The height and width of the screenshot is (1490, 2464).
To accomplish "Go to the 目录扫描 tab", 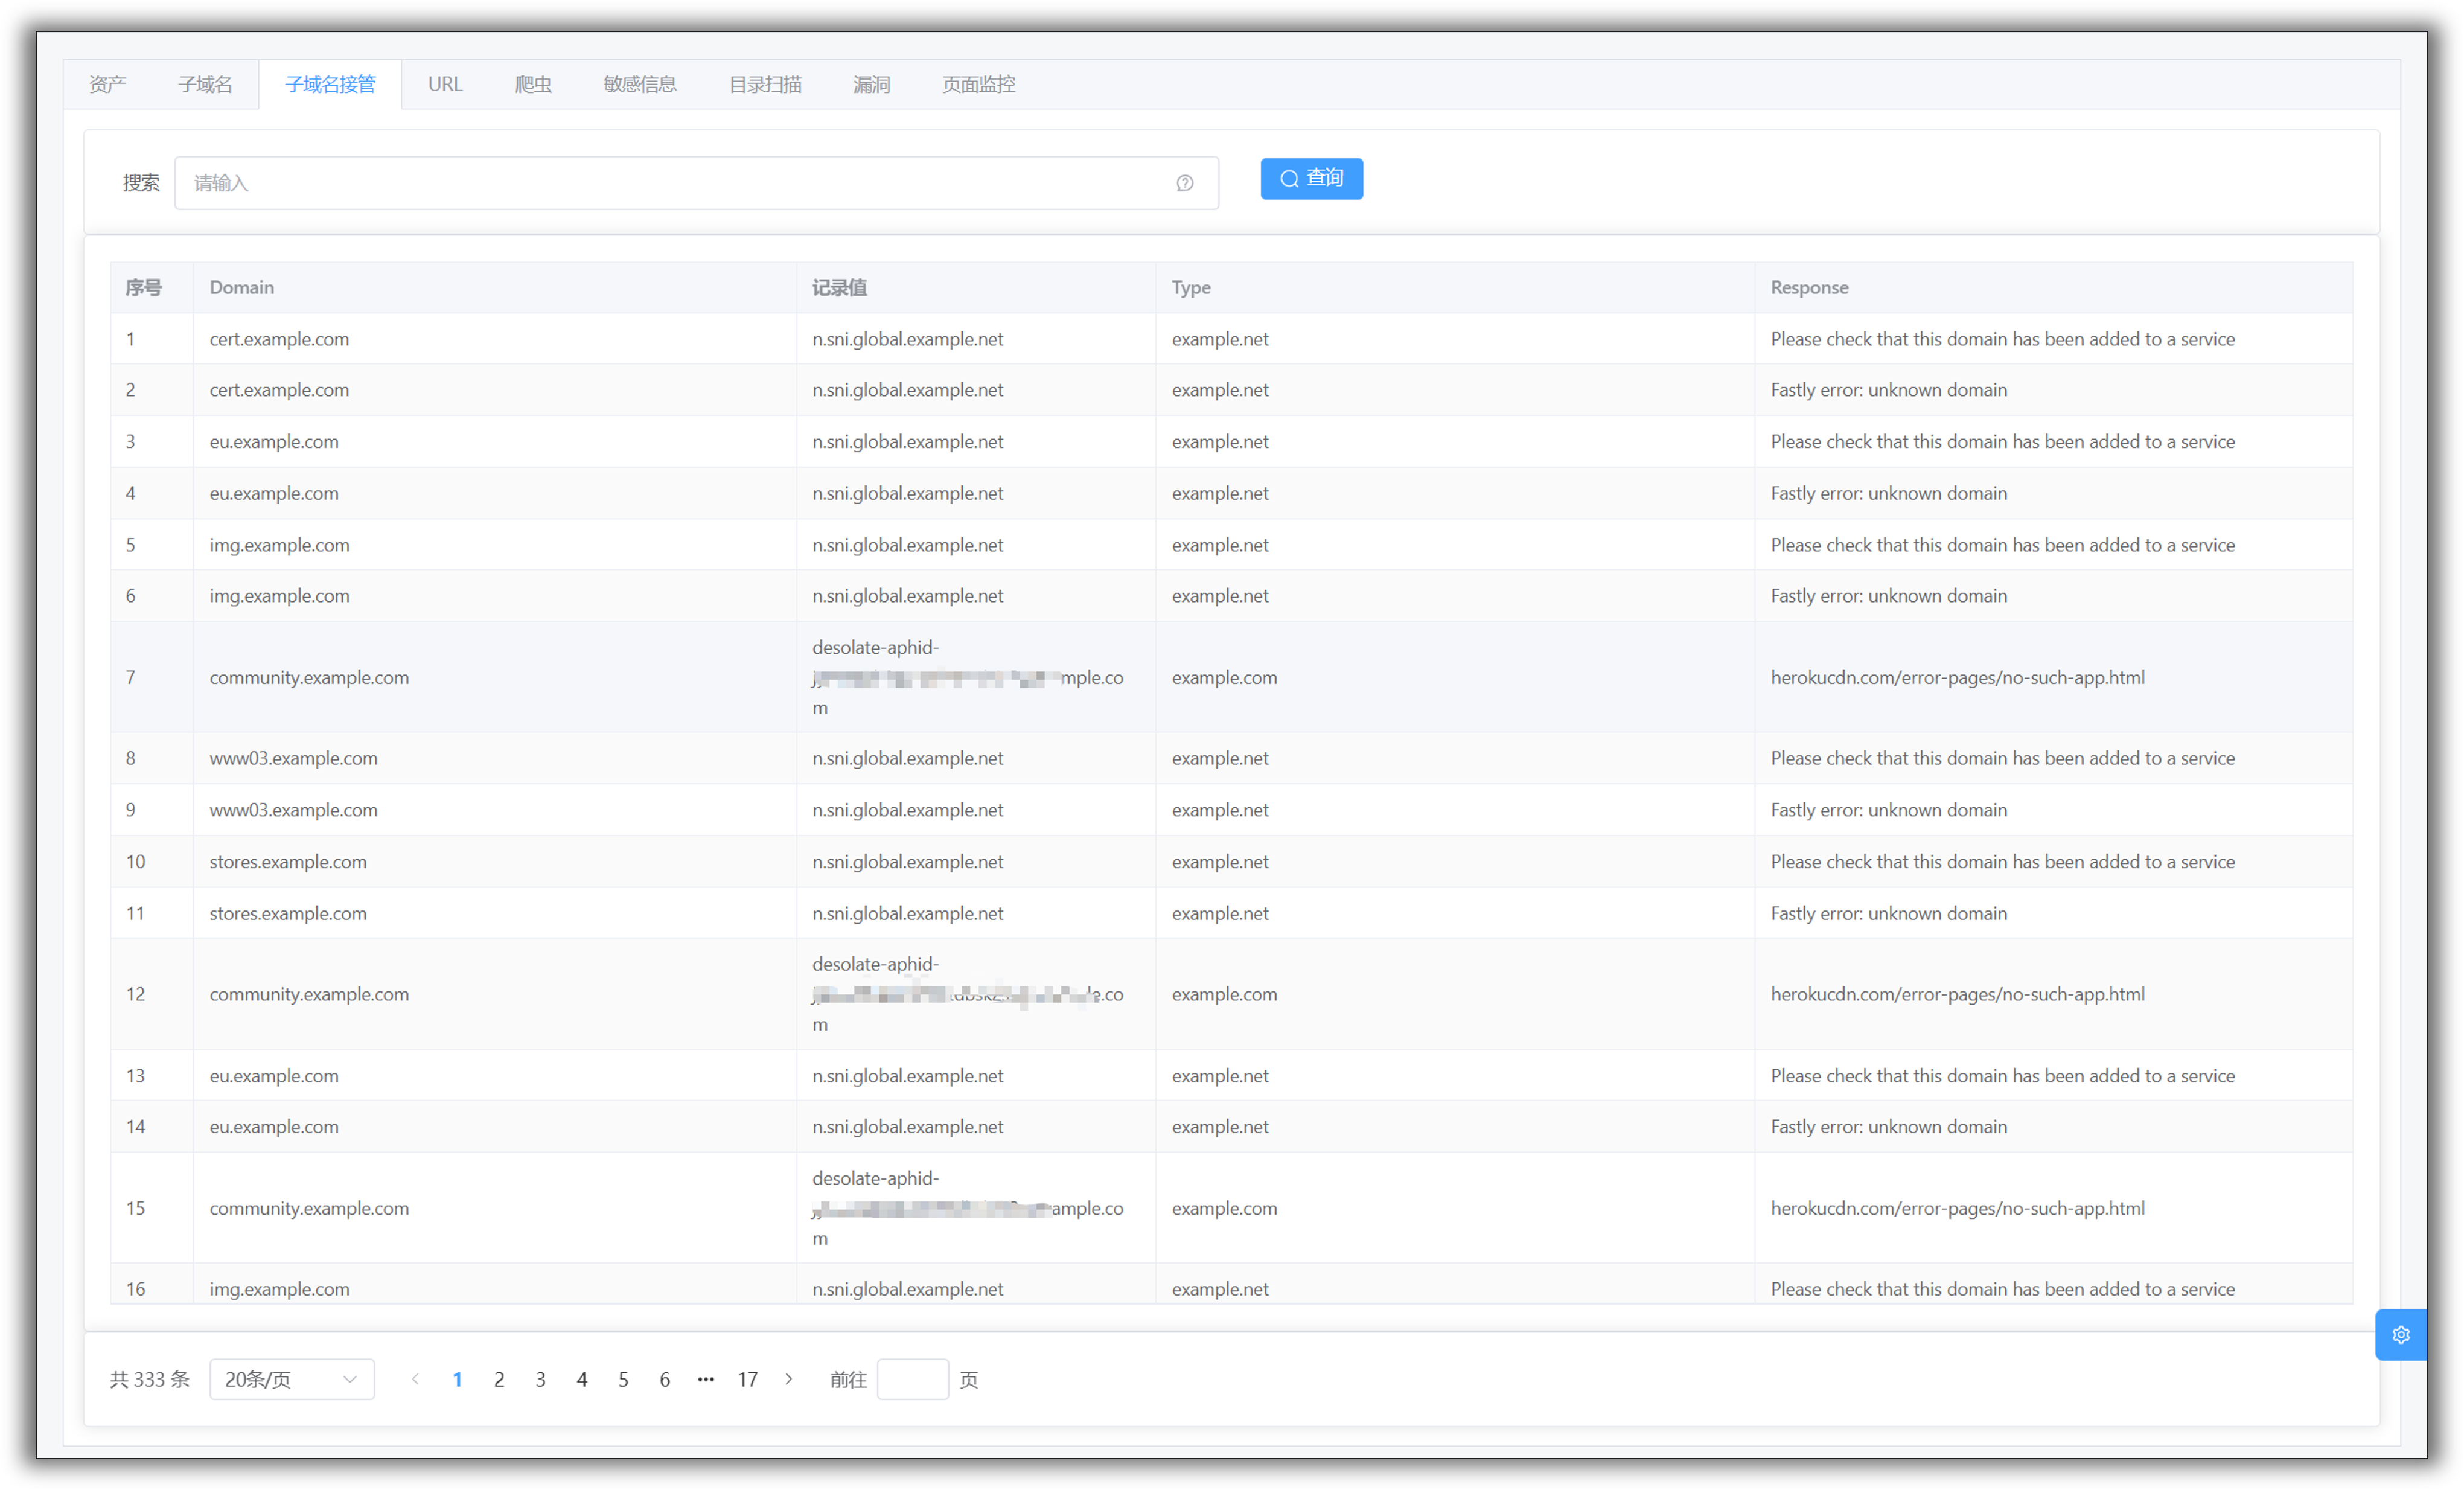I will (x=765, y=84).
